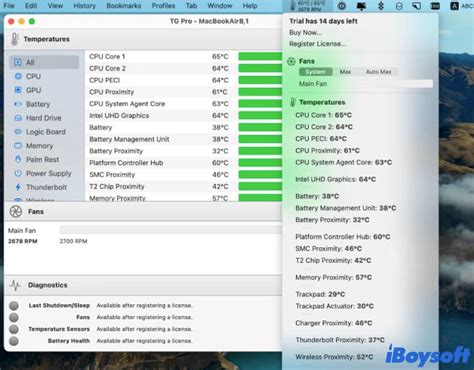
Task: Select Intel UHD Graphics row
Action: (x=183, y=116)
